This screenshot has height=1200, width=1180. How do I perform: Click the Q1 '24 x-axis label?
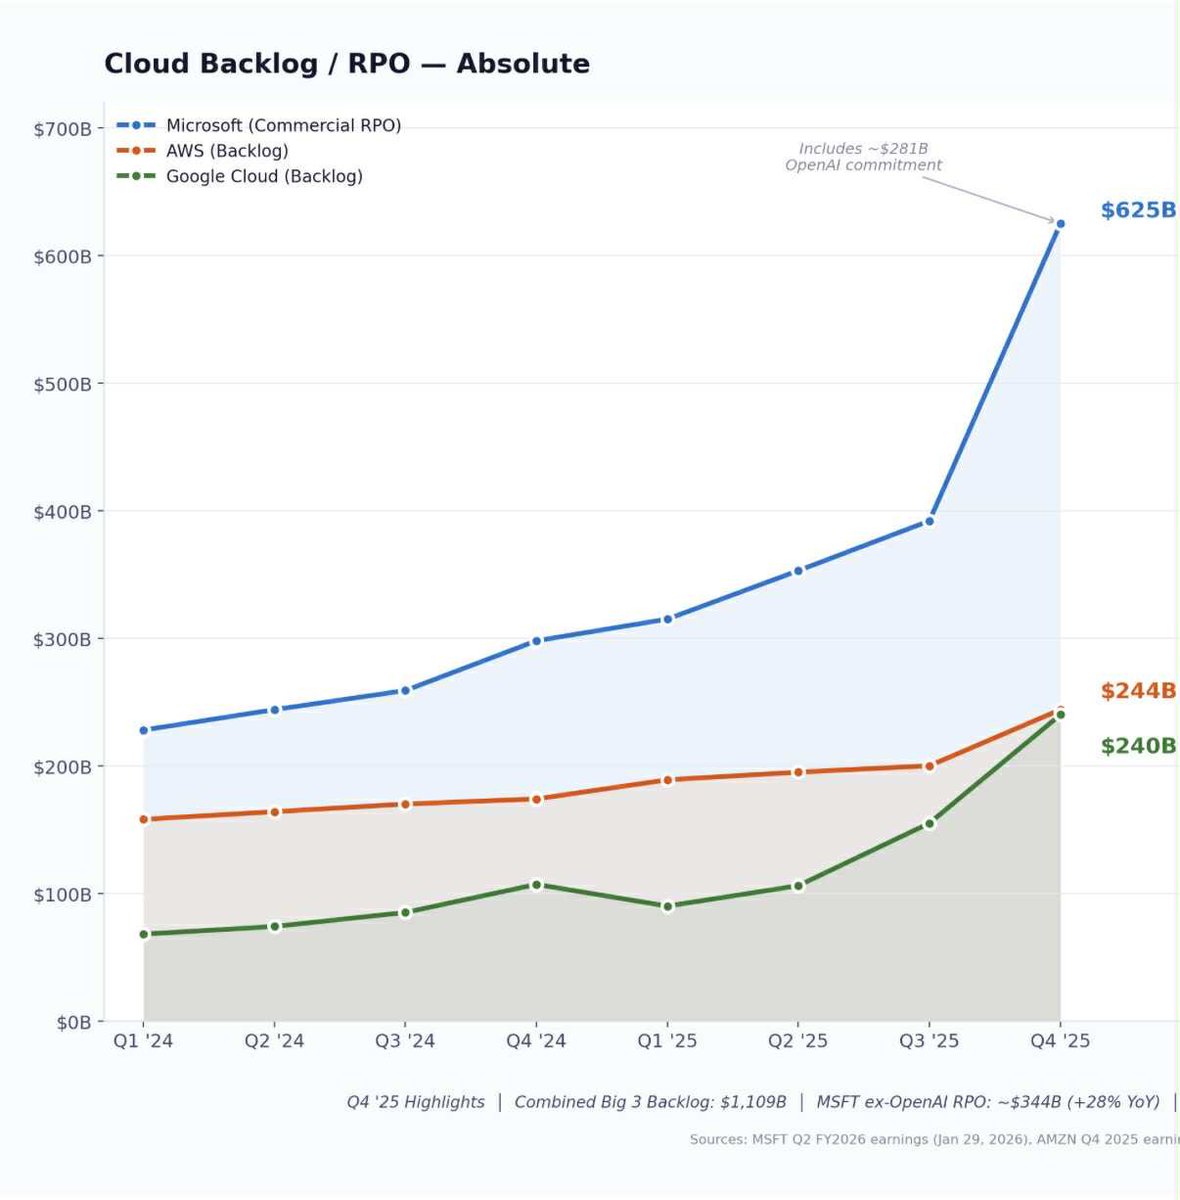point(143,1041)
